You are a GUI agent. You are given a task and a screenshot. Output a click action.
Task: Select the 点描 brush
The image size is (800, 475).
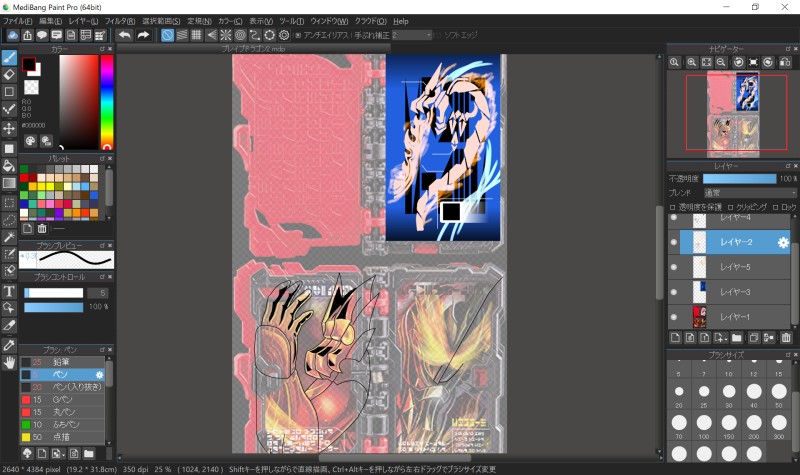pyautogui.click(x=62, y=437)
